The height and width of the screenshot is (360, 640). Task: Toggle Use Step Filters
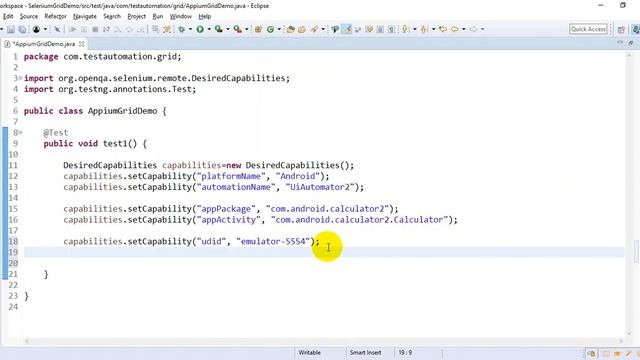pyautogui.click(x=167, y=29)
